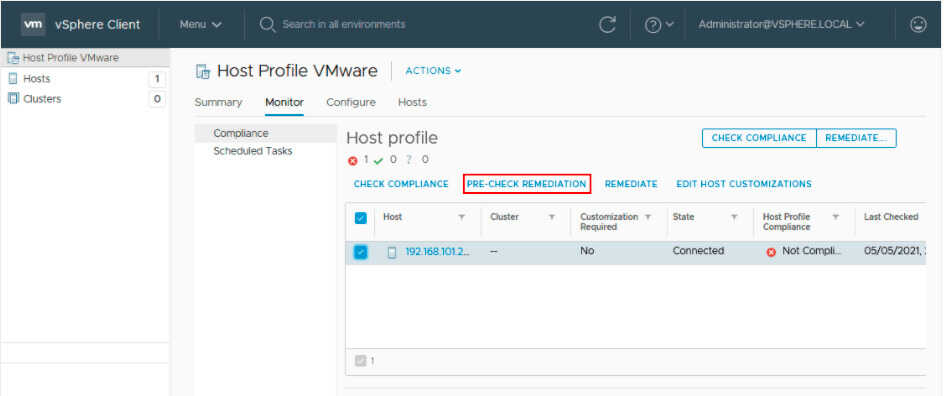Click the red Not Compliant status icon
Viewport: 944px width, 396px height.
771,252
